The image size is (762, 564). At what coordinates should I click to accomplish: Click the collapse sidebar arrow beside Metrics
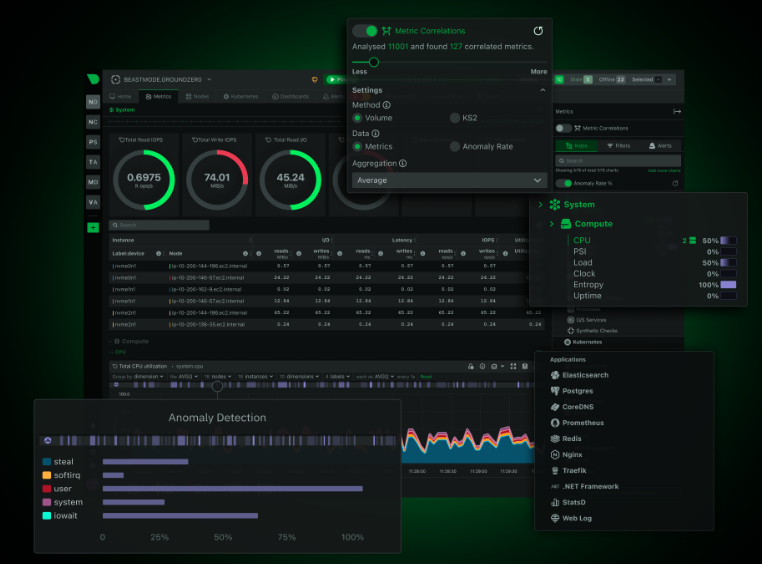tap(676, 112)
